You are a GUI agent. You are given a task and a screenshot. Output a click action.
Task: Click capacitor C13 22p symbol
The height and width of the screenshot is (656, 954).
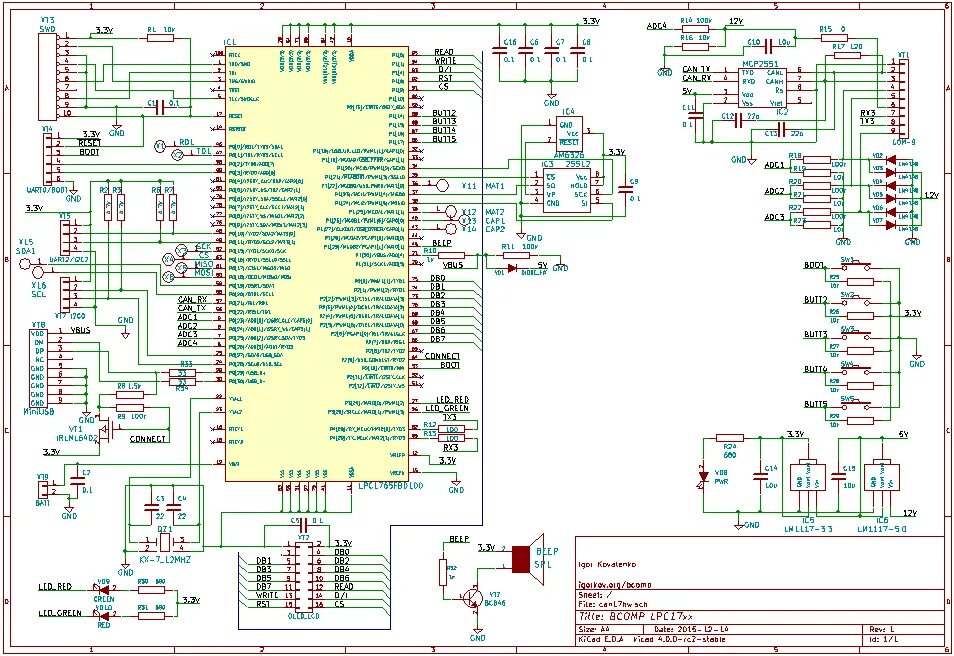coord(782,130)
